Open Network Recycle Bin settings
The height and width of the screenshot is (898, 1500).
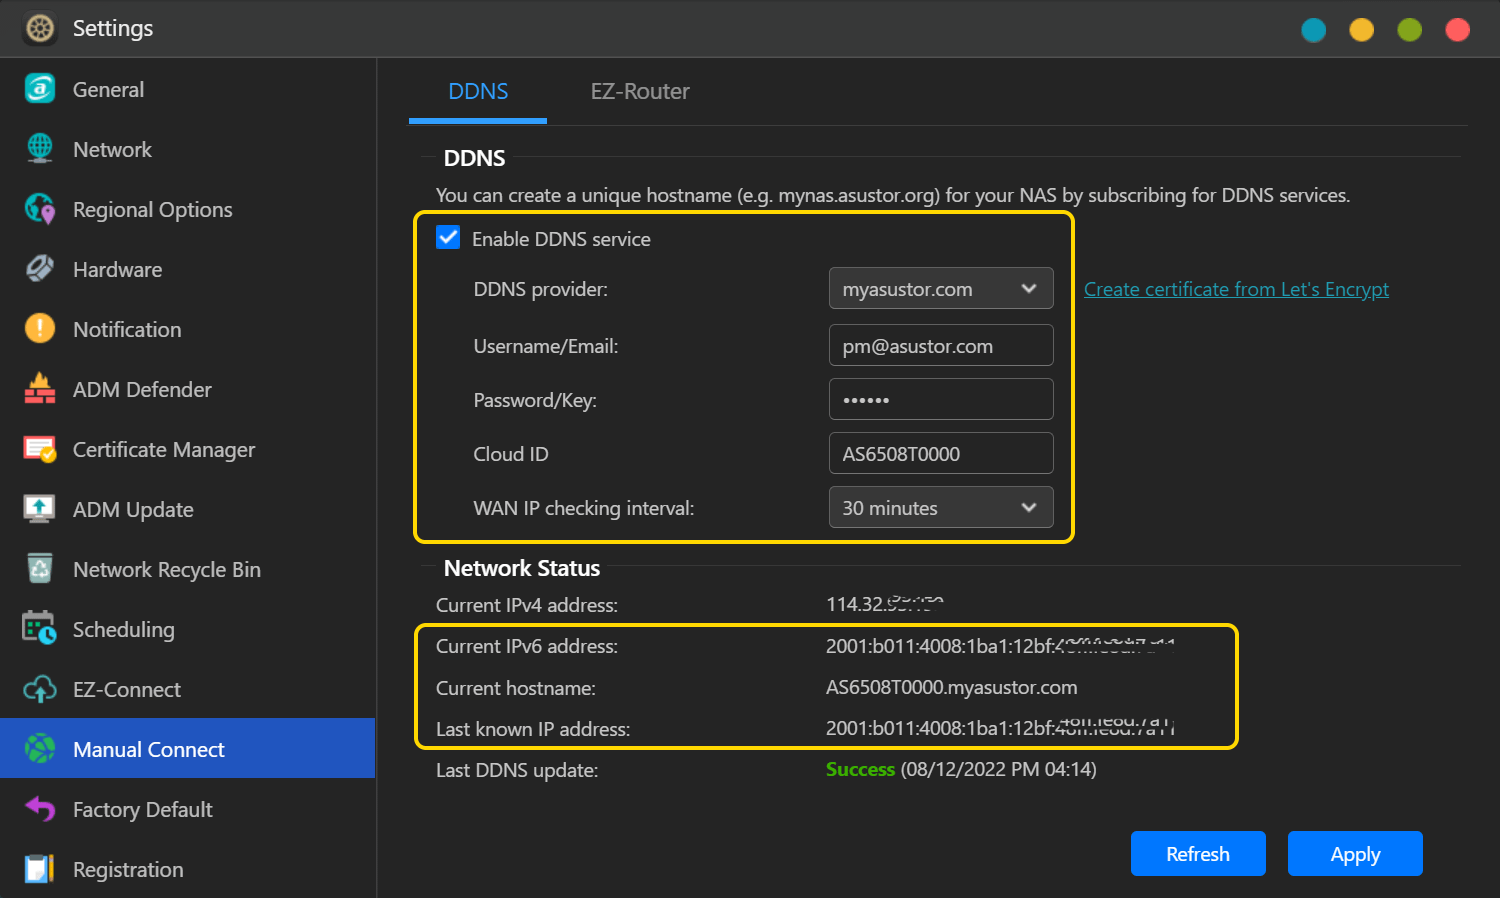188,569
